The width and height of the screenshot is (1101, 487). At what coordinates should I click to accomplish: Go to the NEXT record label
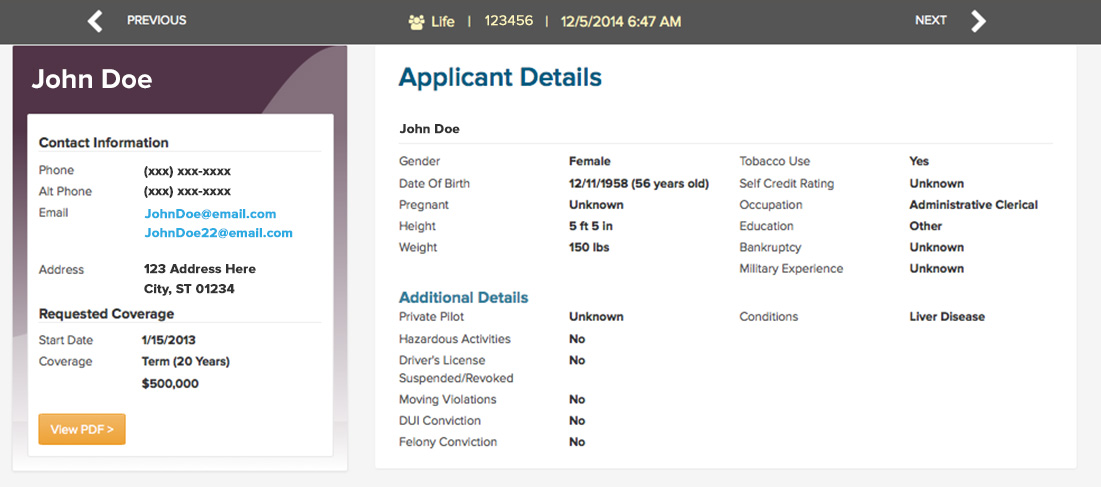point(930,21)
